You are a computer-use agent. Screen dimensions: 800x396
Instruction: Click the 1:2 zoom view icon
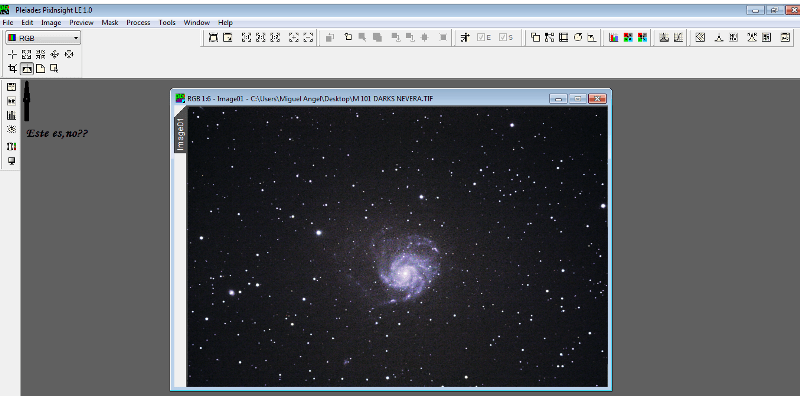click(276, 37)
